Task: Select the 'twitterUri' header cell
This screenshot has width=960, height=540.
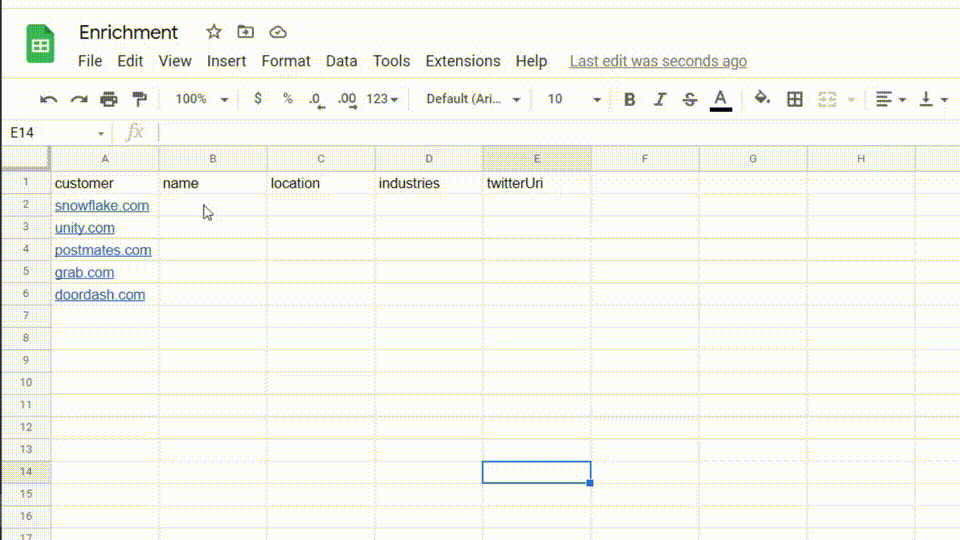Action: tap(537, 183)
